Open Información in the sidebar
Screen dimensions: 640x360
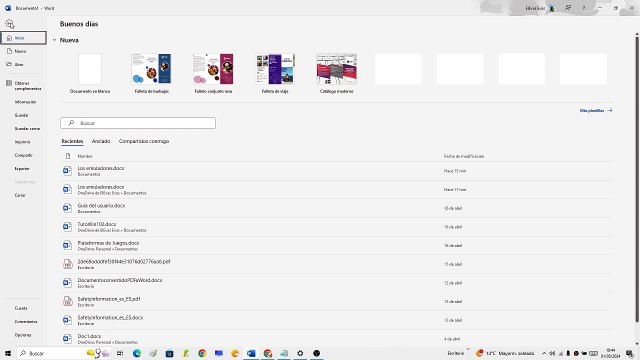25,102
